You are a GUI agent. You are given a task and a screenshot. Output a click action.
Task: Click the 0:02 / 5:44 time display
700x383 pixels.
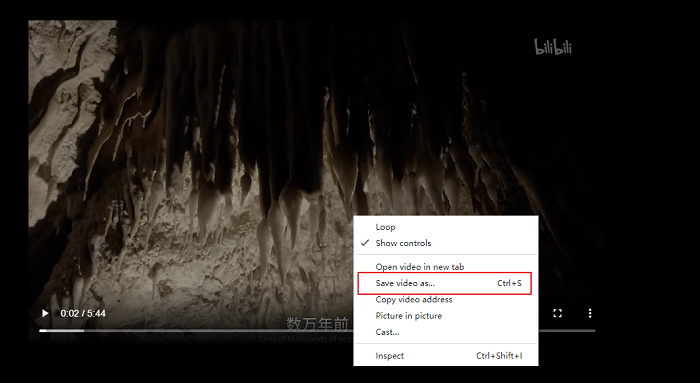click(83, 313)
